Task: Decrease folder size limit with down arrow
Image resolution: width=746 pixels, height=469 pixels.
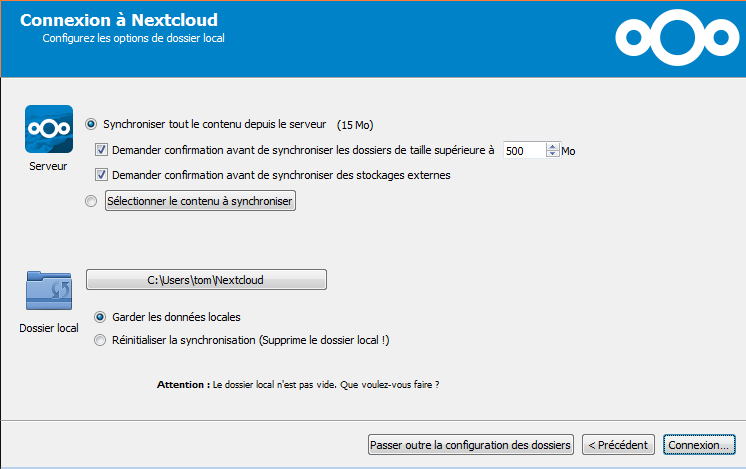Action: (x=553, y=155)
